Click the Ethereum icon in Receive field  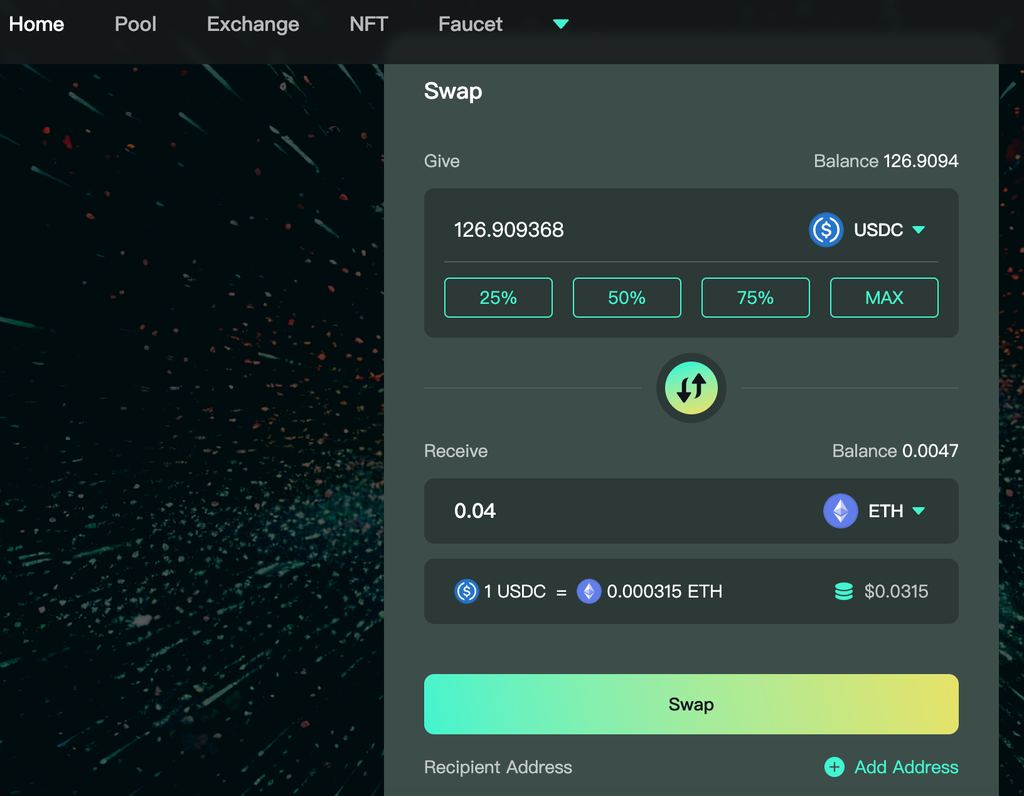tap(840, 511)
